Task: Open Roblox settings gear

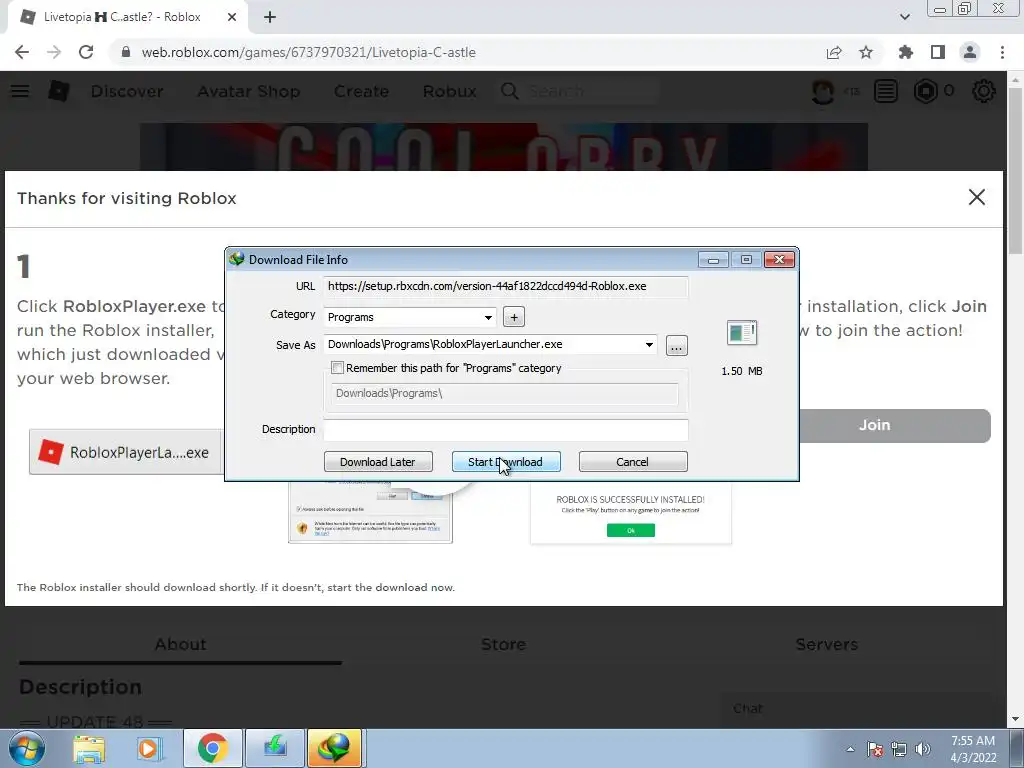Action: (x=984, y=91)
